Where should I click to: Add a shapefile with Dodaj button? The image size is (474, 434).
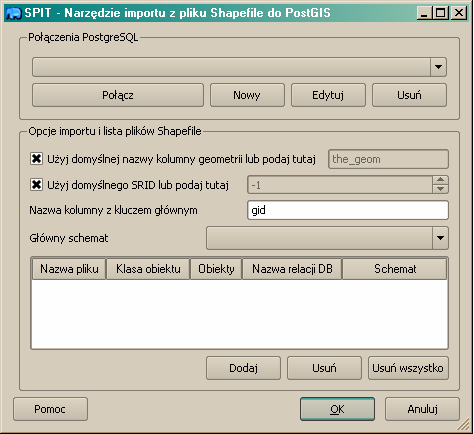(243, 368)
